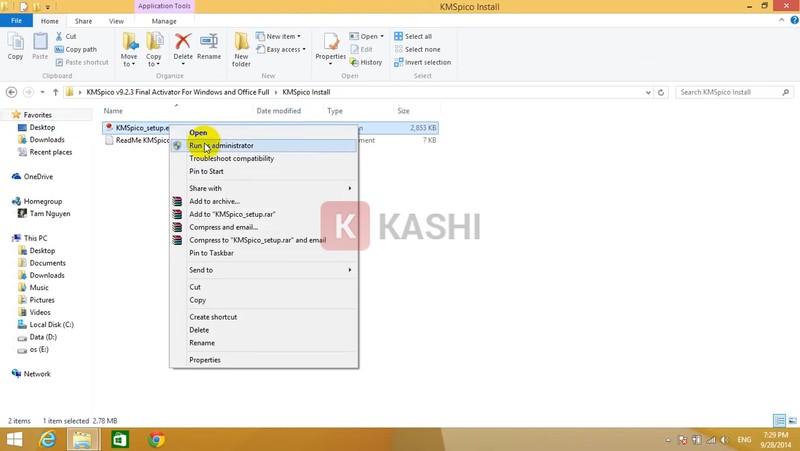800x451 pixels.
Task: Switch to large icons view
Action: pyautogui.click(x=792, y=420)
